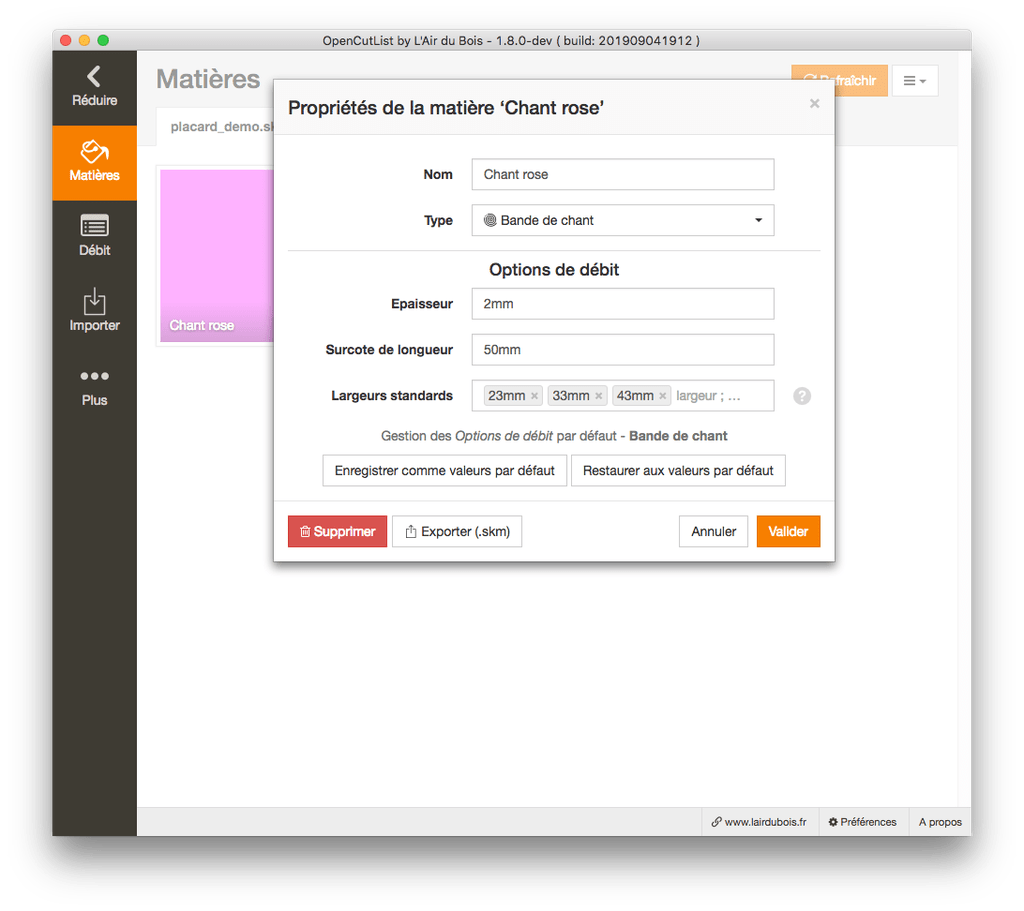Click the help question mark icon
The width and height of the screenshot is (1024, 911).
point(802,396)
